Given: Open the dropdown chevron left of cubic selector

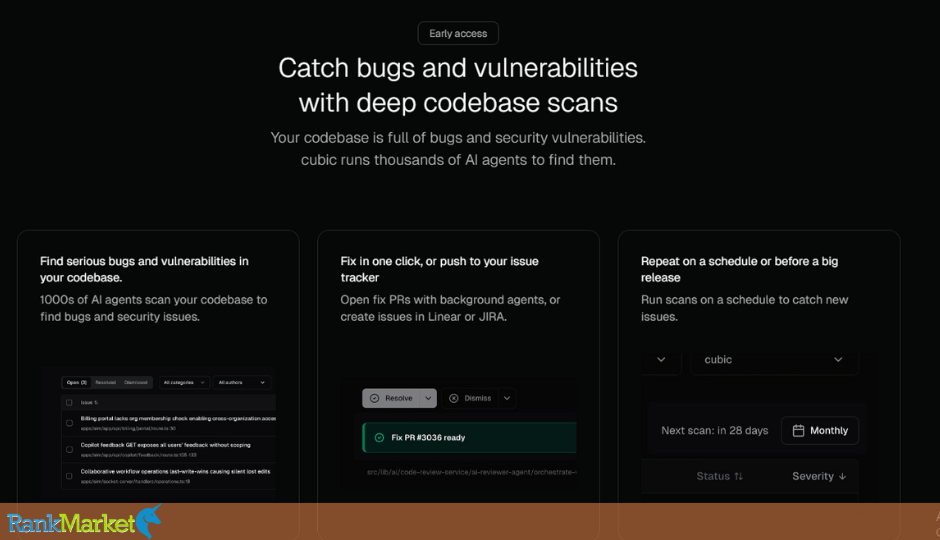Looking at the screenshot, I should coord(661,360).
